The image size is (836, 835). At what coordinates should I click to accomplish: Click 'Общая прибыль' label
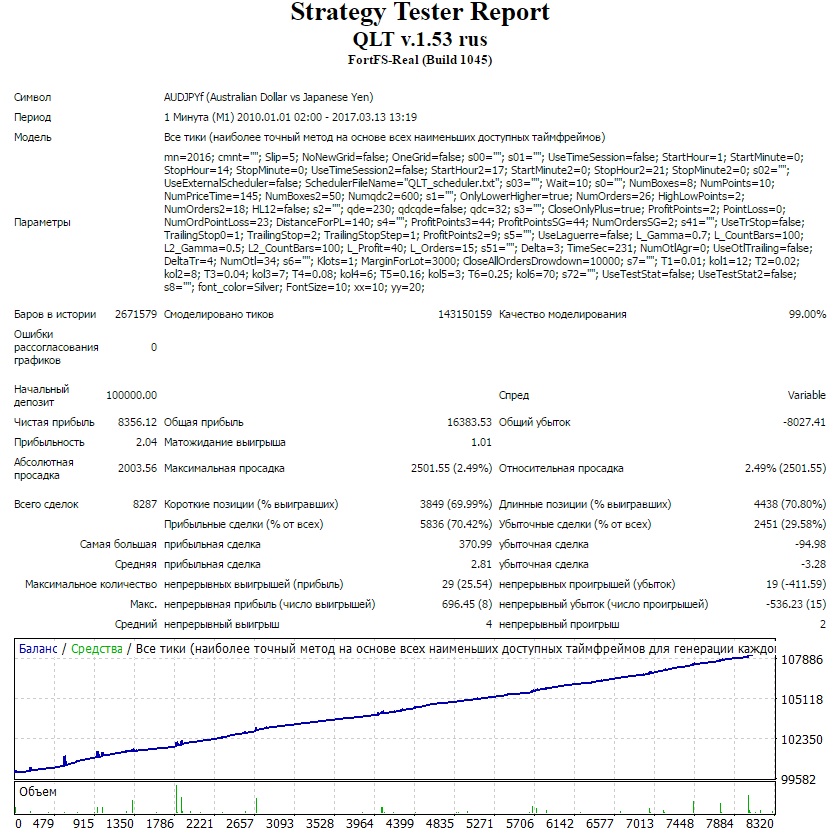pos(204,422)
